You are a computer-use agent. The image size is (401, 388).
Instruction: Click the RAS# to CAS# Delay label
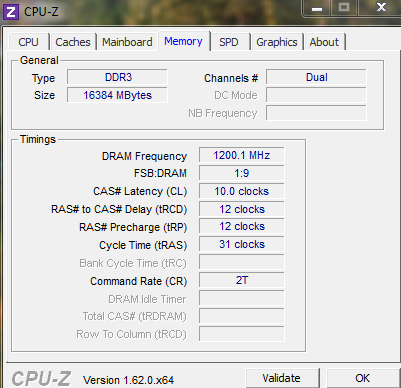pyautogui.click(x=119, y=209)
